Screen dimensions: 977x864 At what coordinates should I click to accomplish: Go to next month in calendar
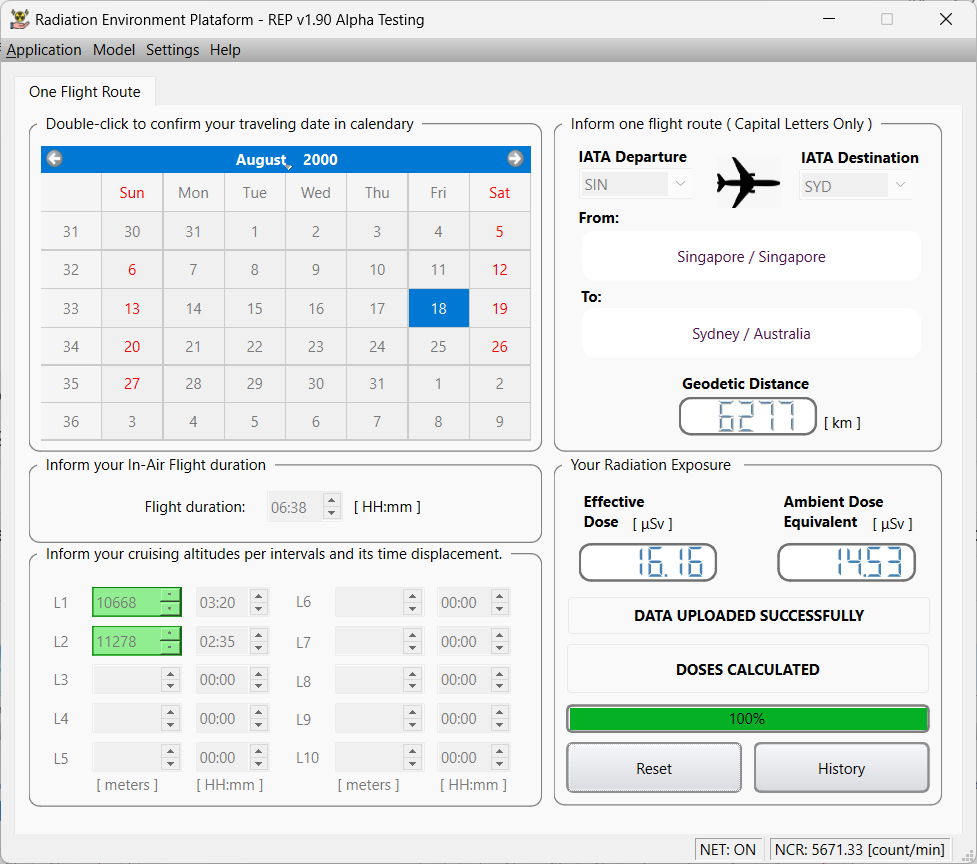pyautogui.click(x=515, y=159)
